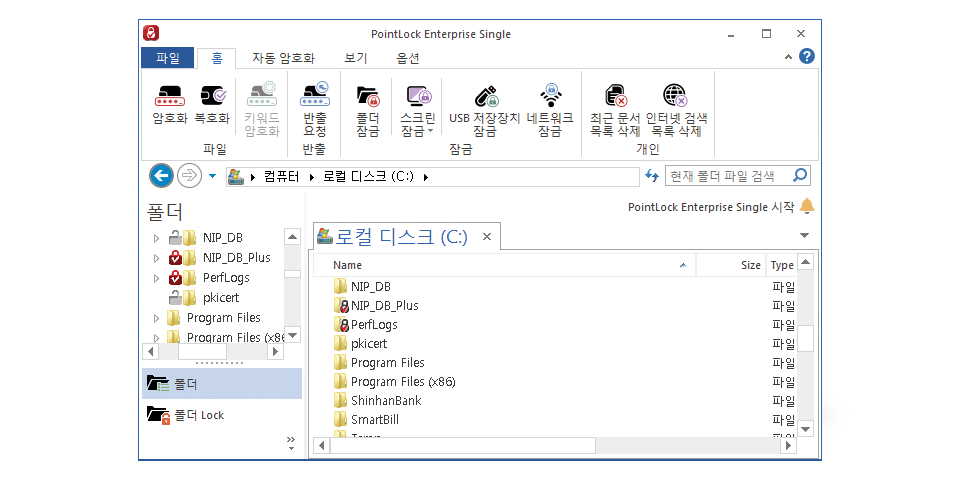Click the unlocked pkicert folder icon in tree
This screenshot has width=960, height=480.
(x=182, y=298)
